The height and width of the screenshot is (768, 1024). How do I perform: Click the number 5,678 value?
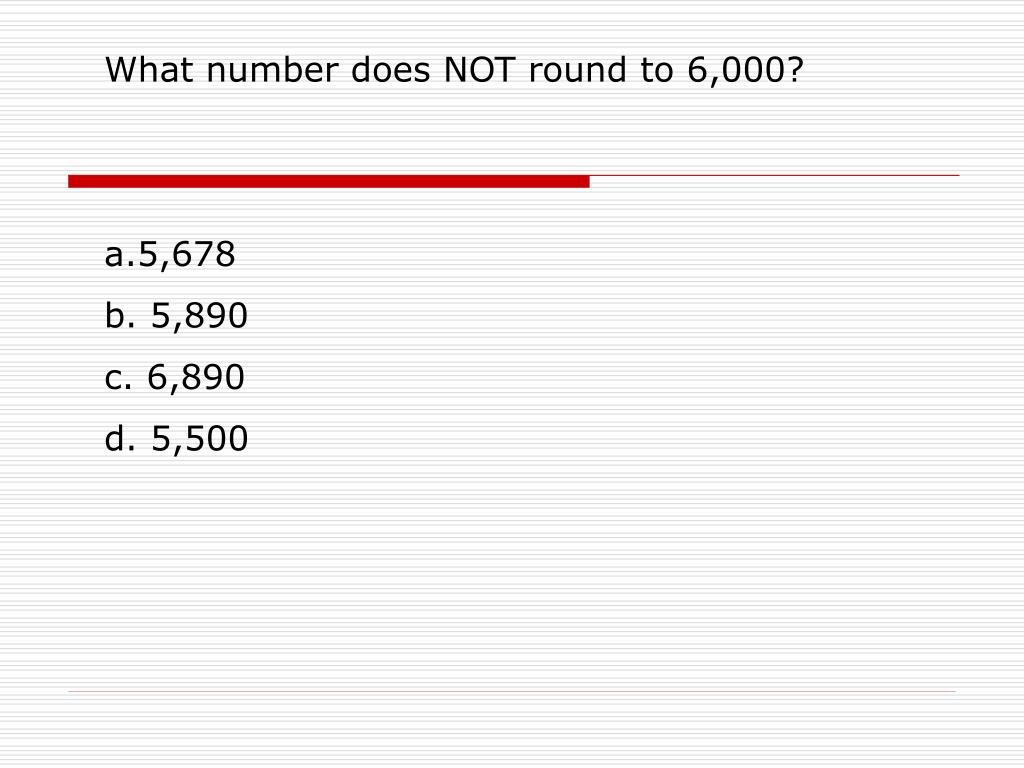click(x=187, y=255)
